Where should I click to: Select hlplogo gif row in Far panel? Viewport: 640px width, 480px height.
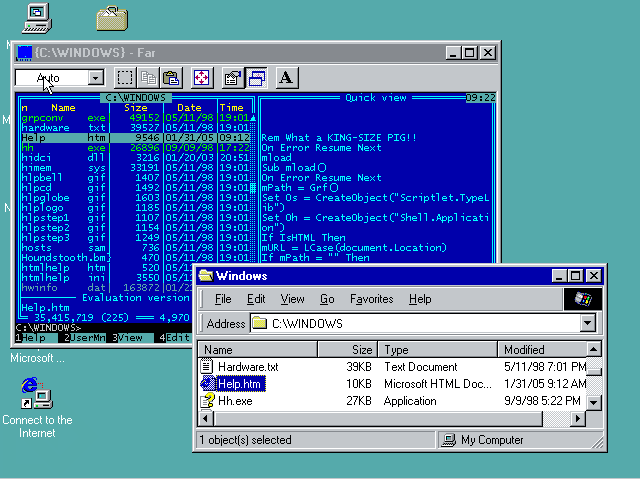coord(136,208)
